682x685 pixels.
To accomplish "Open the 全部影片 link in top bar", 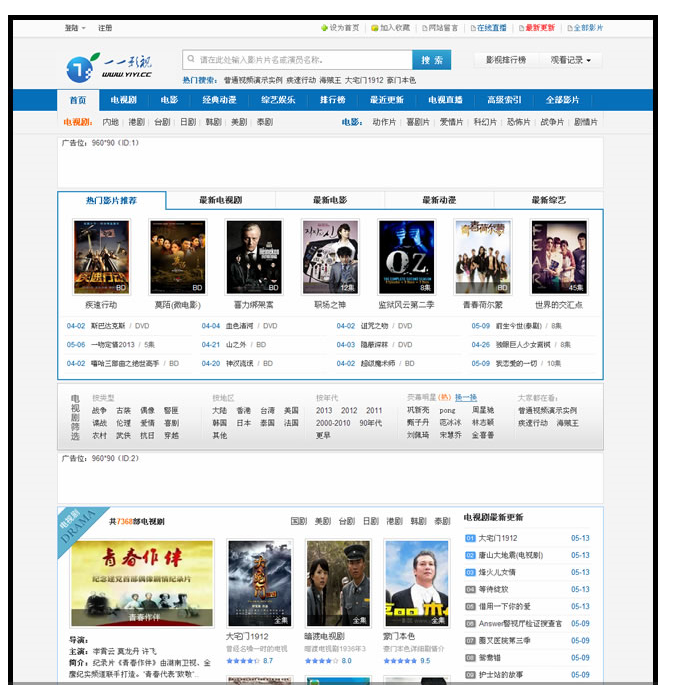I will 585,28.
